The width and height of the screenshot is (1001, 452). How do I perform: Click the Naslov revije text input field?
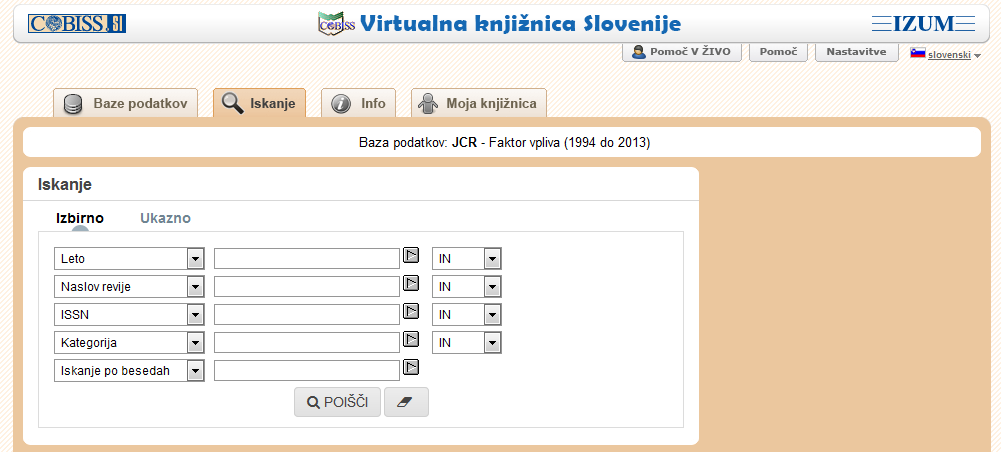(306, 287)
